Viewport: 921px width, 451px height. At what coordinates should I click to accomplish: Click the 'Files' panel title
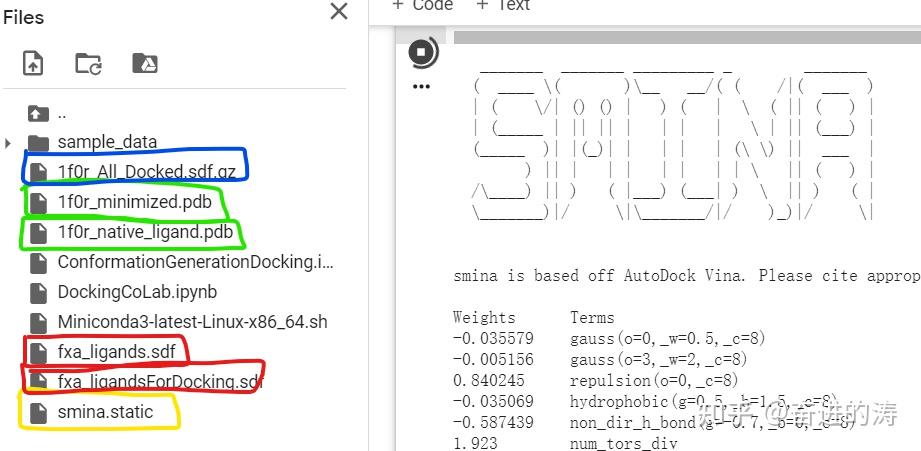tap(23, 17)
